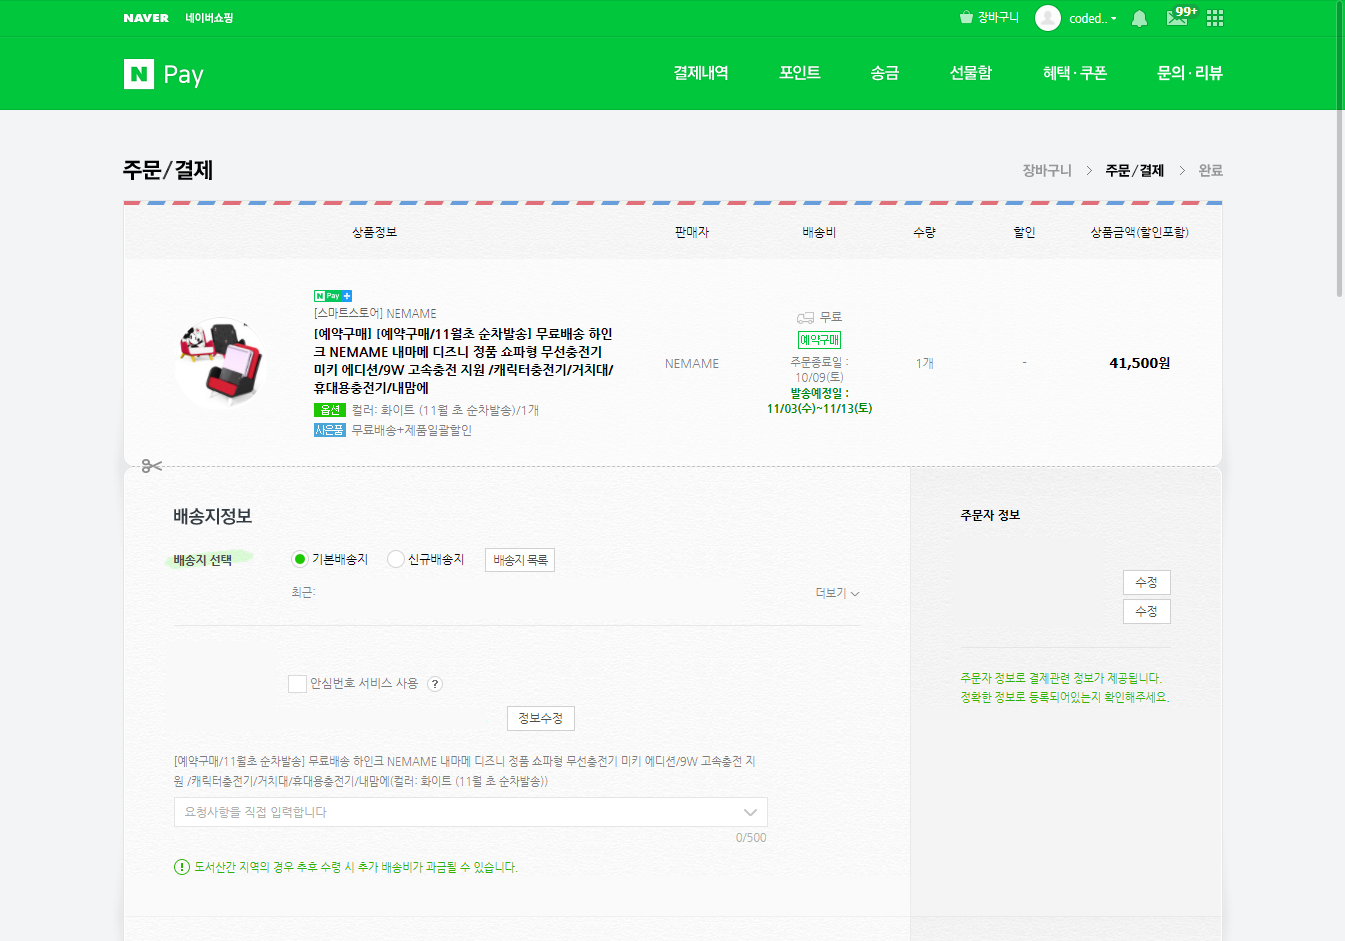Open the 문의·리뷰 menu

(x=1190, y=73)
